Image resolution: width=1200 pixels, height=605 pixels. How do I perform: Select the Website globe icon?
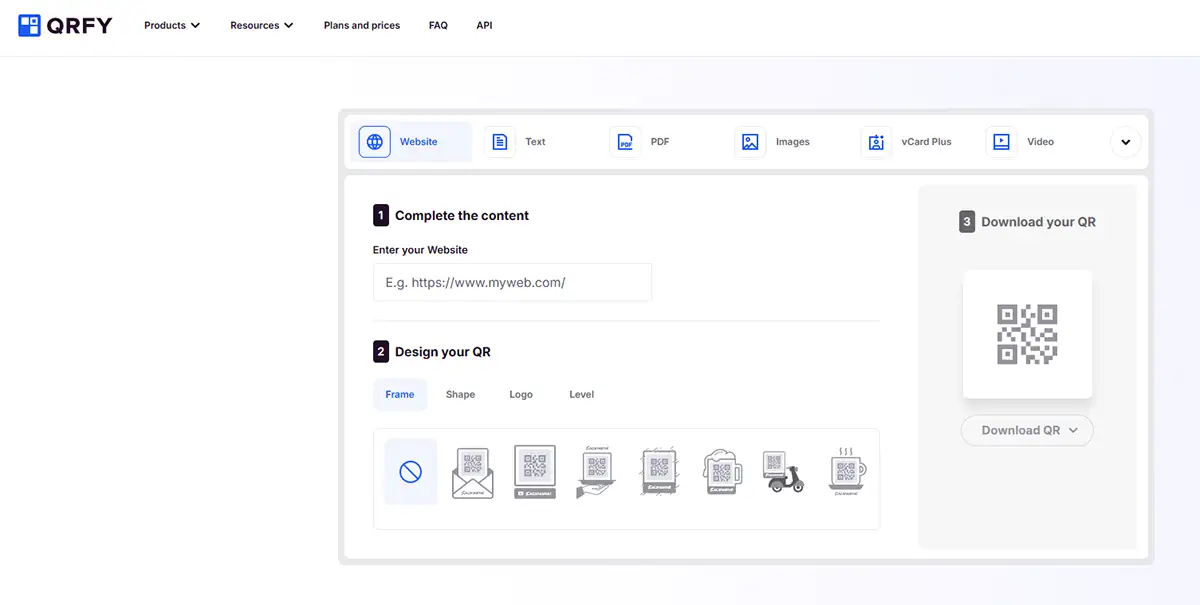[x=375, y=142]
